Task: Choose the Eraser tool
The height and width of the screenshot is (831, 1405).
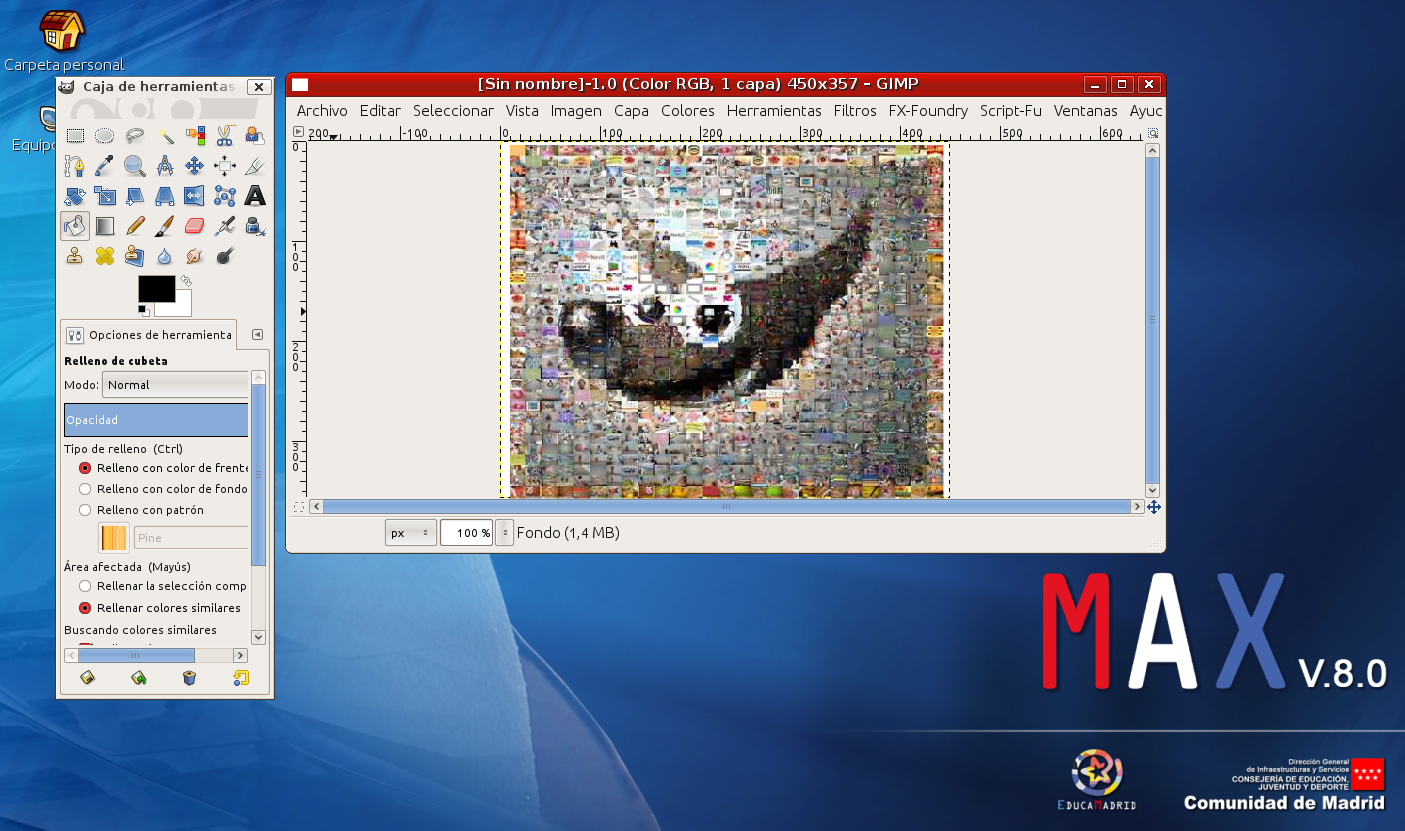Action: (x=195, y=226)
